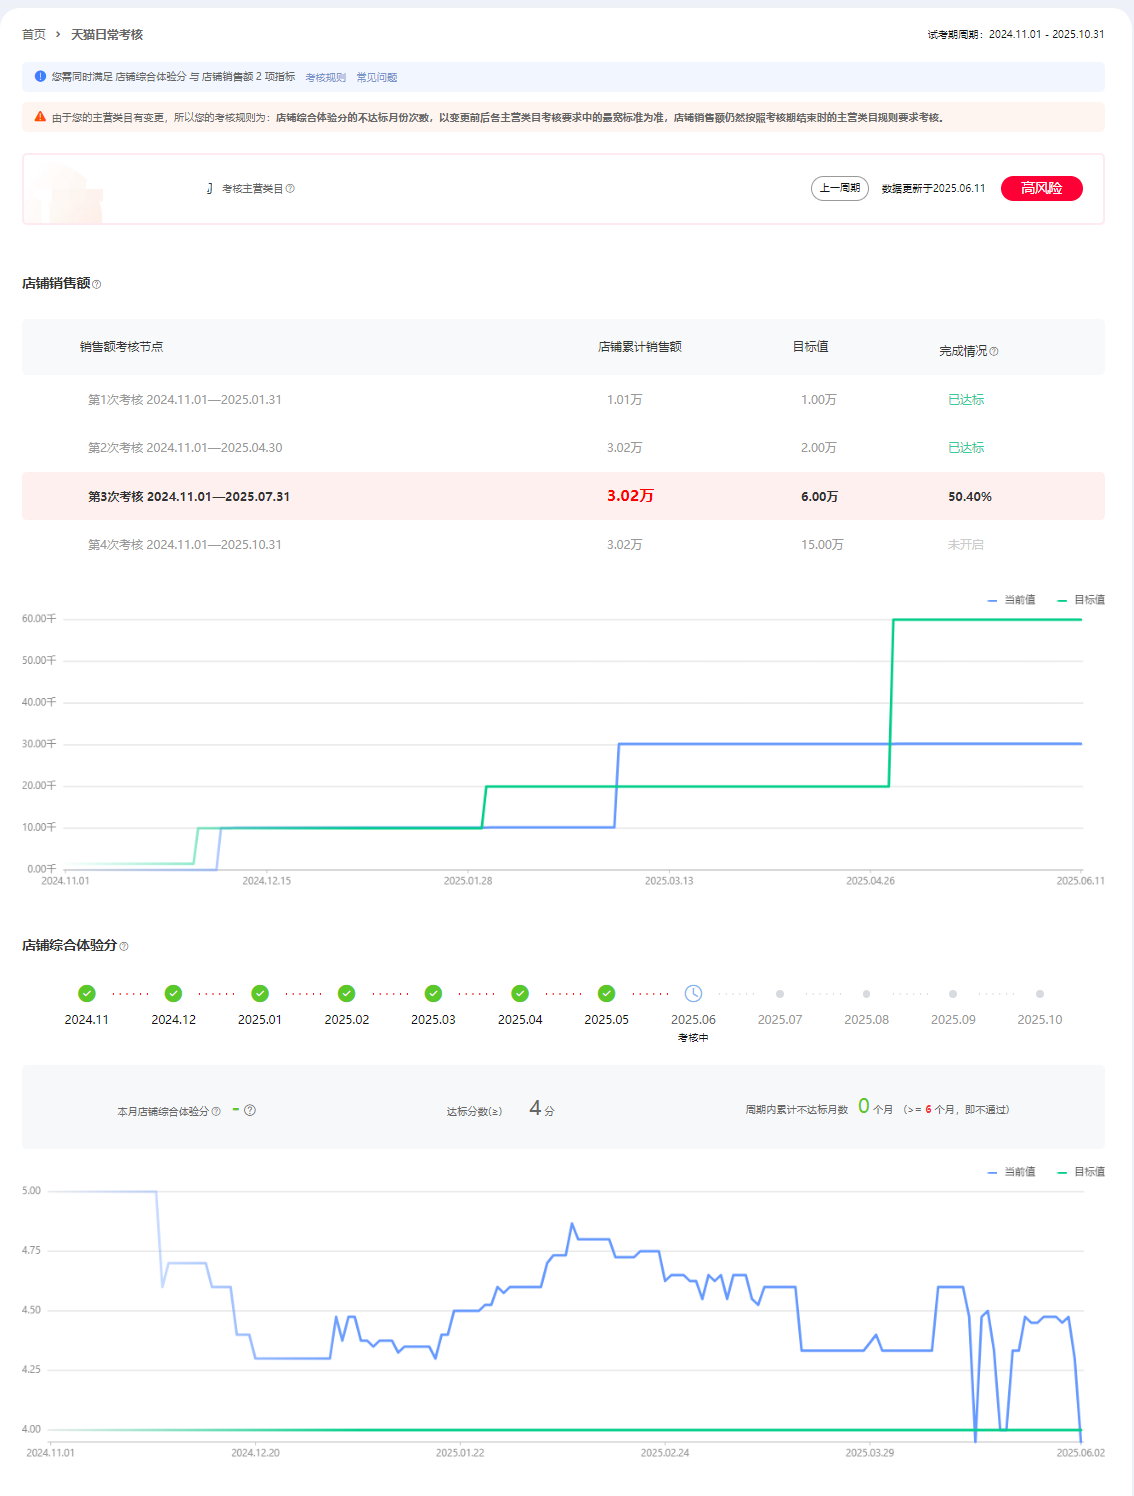Click the red 高风险 badge
Screen dimensions: 1134x1496
pos(1041,188)
